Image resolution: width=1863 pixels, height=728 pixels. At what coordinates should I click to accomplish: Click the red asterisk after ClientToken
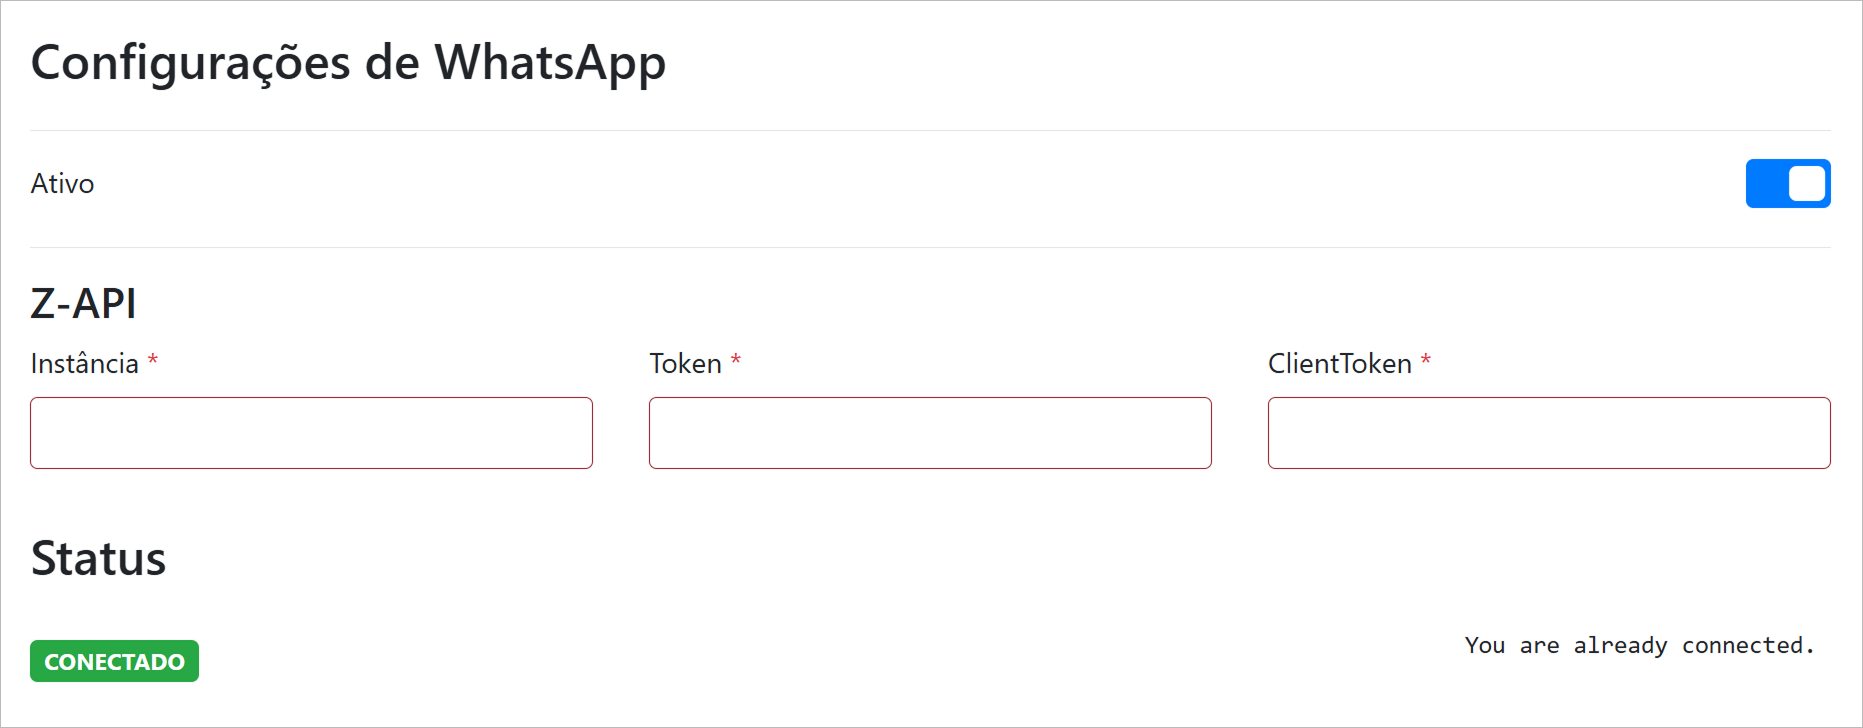click(x=1426, y=360)
